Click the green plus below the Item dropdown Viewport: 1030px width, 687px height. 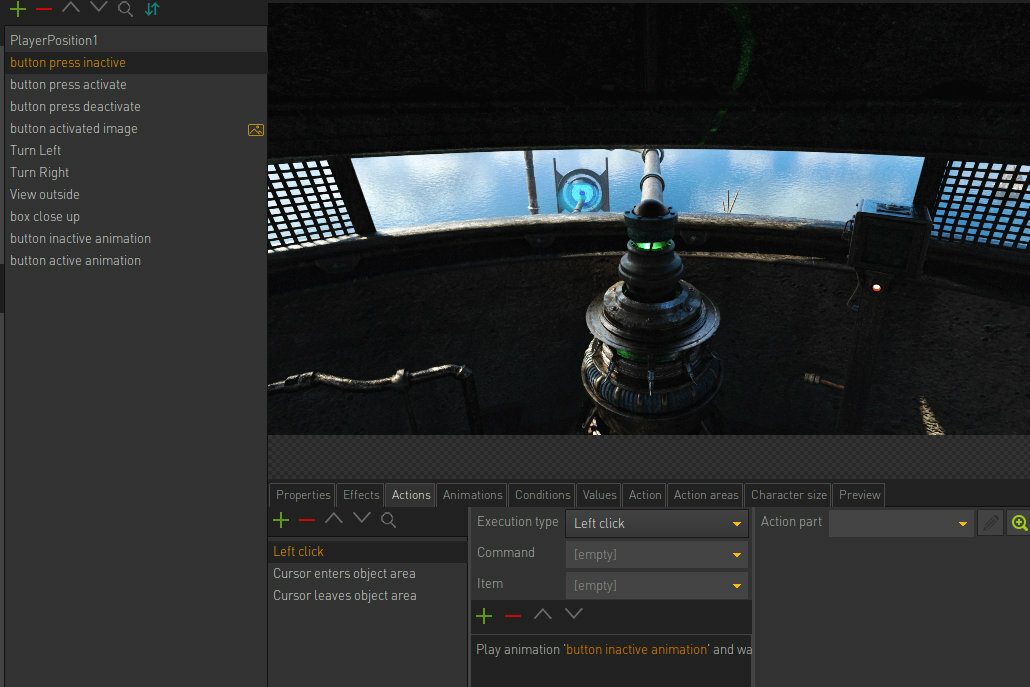tap(484, 615)
